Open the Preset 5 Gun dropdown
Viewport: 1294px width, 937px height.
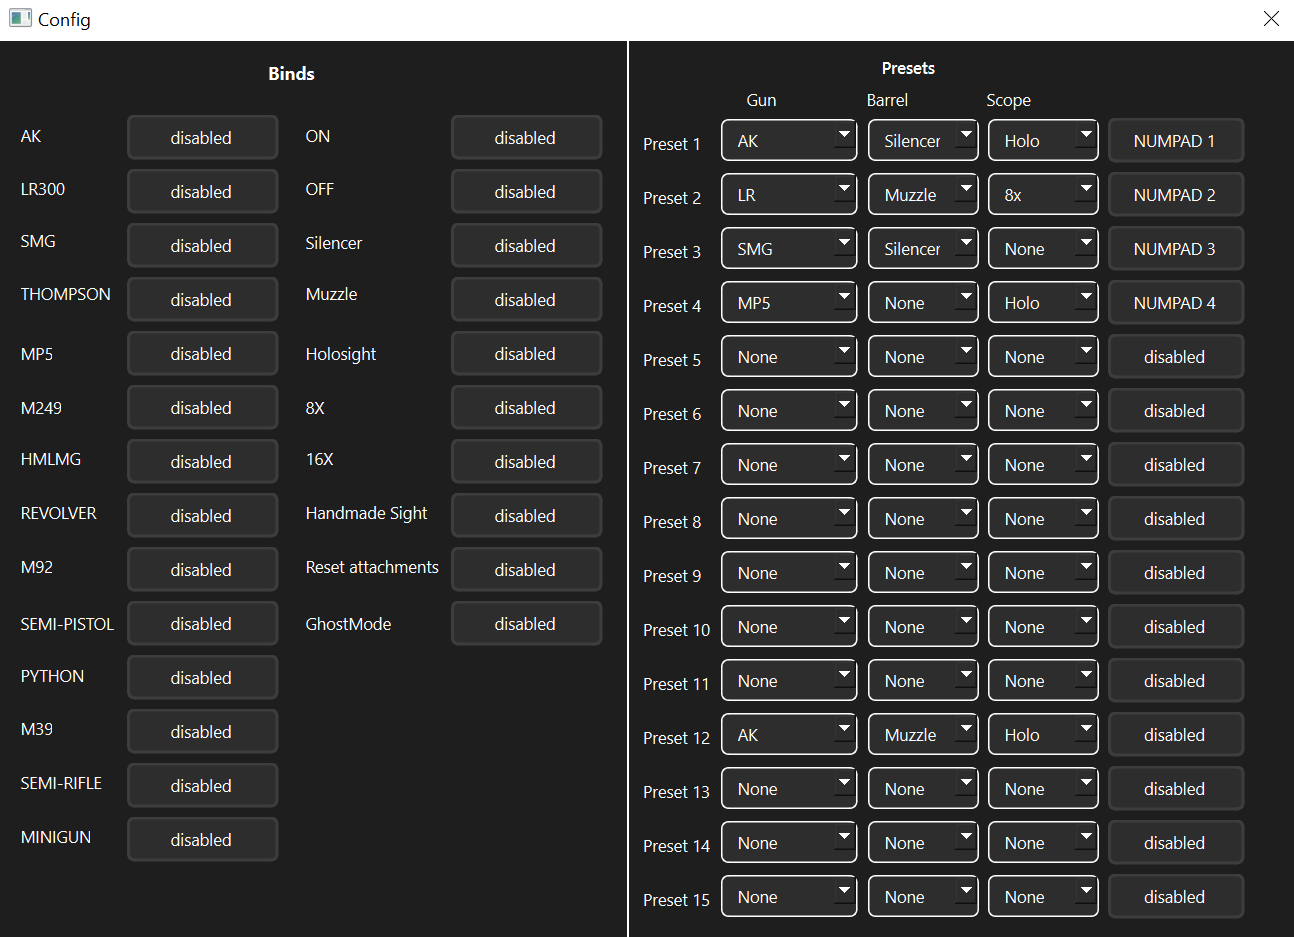[x=789, y=356]
